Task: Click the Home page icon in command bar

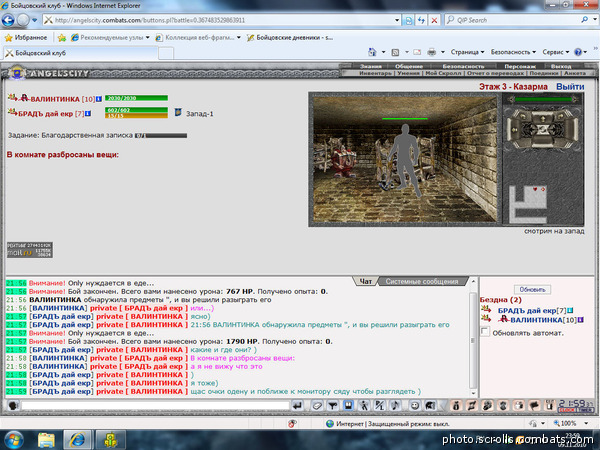Action: click(372, 52)
